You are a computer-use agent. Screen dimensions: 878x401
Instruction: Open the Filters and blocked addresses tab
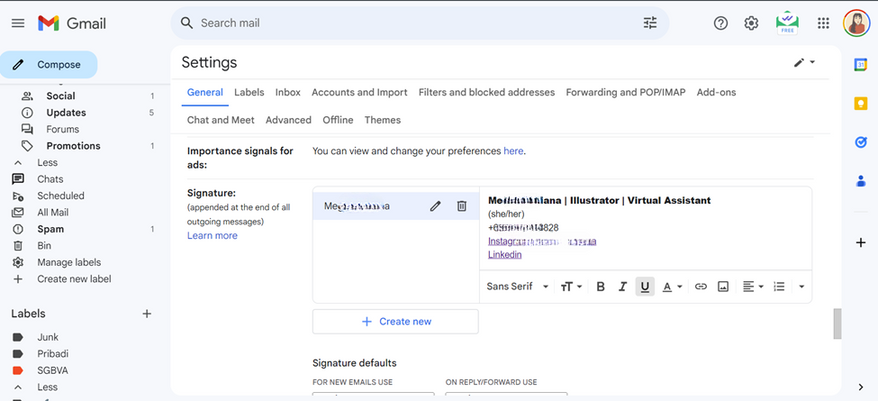tap(486, 92)
